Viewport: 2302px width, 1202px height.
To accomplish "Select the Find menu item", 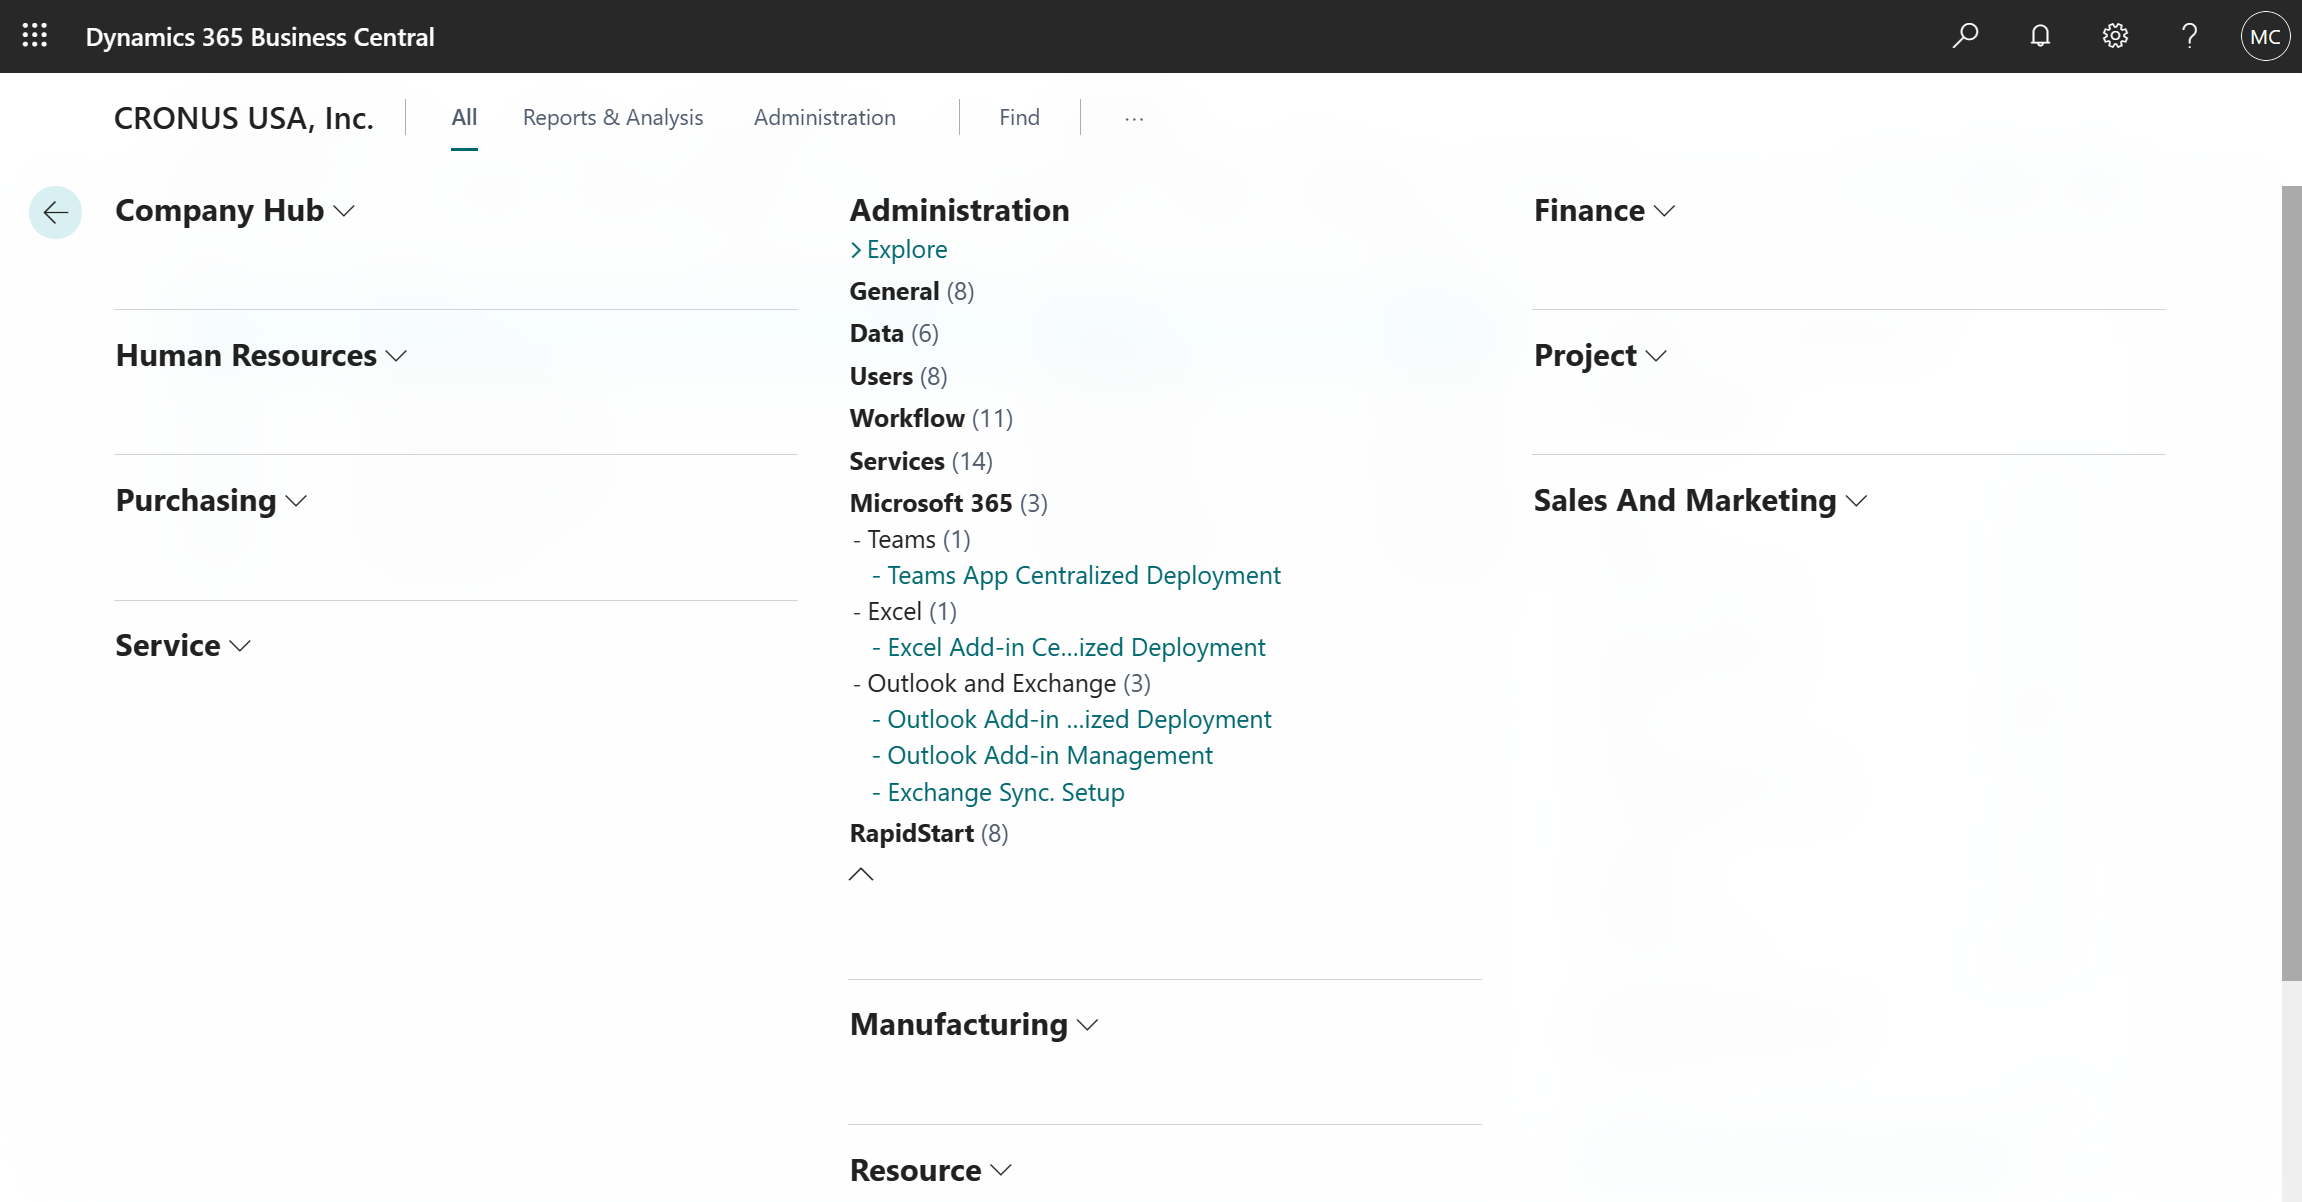I will coord(1018,117).
